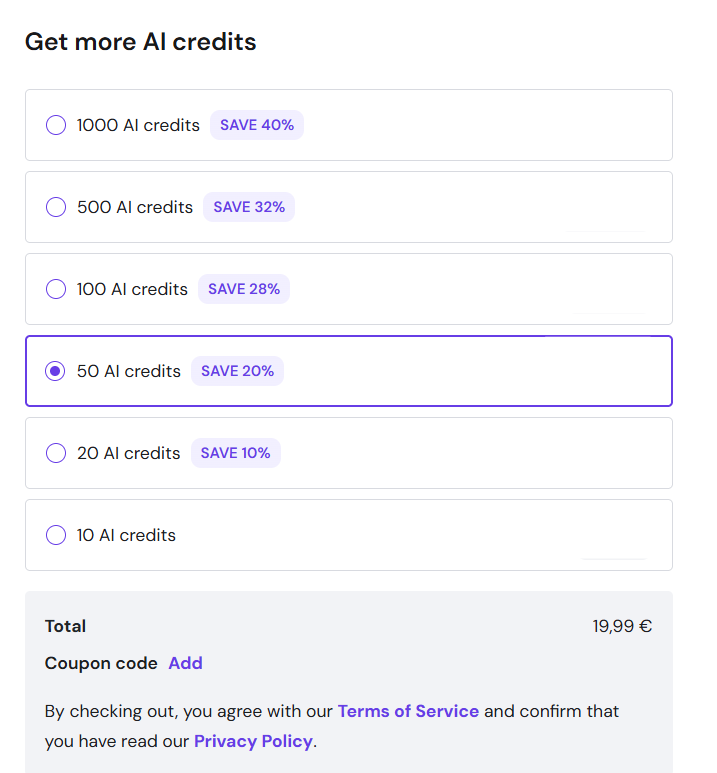Image resolution: width=717 pixels, height=773 pixels.
Task: Select the 500 AI credits radio button
Action: pos(56,207)
